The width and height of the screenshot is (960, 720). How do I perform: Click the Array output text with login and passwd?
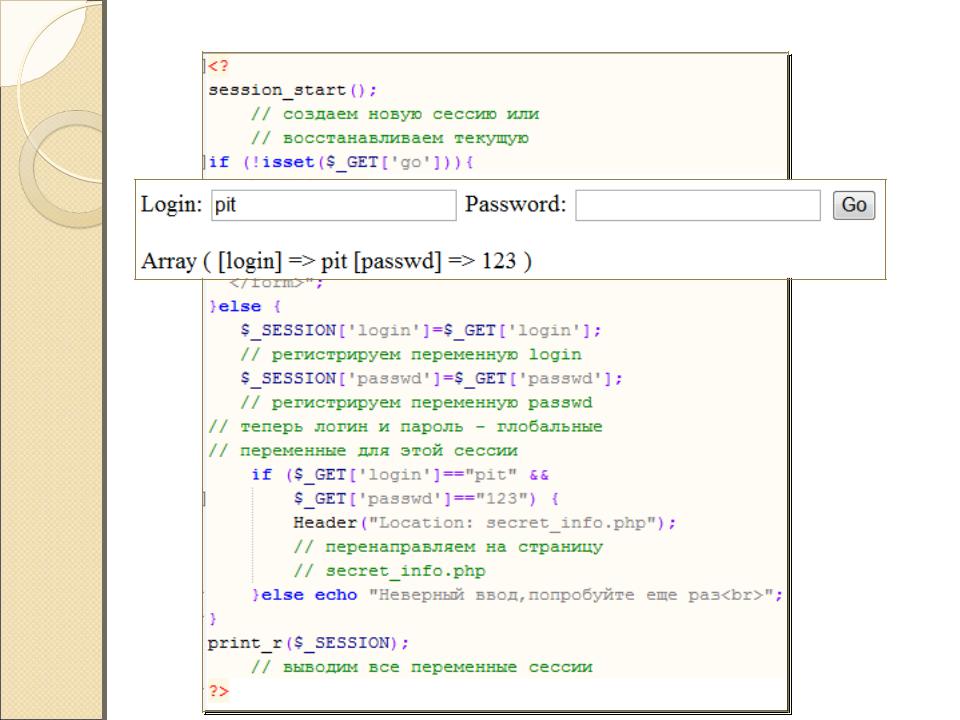[336, 261]
